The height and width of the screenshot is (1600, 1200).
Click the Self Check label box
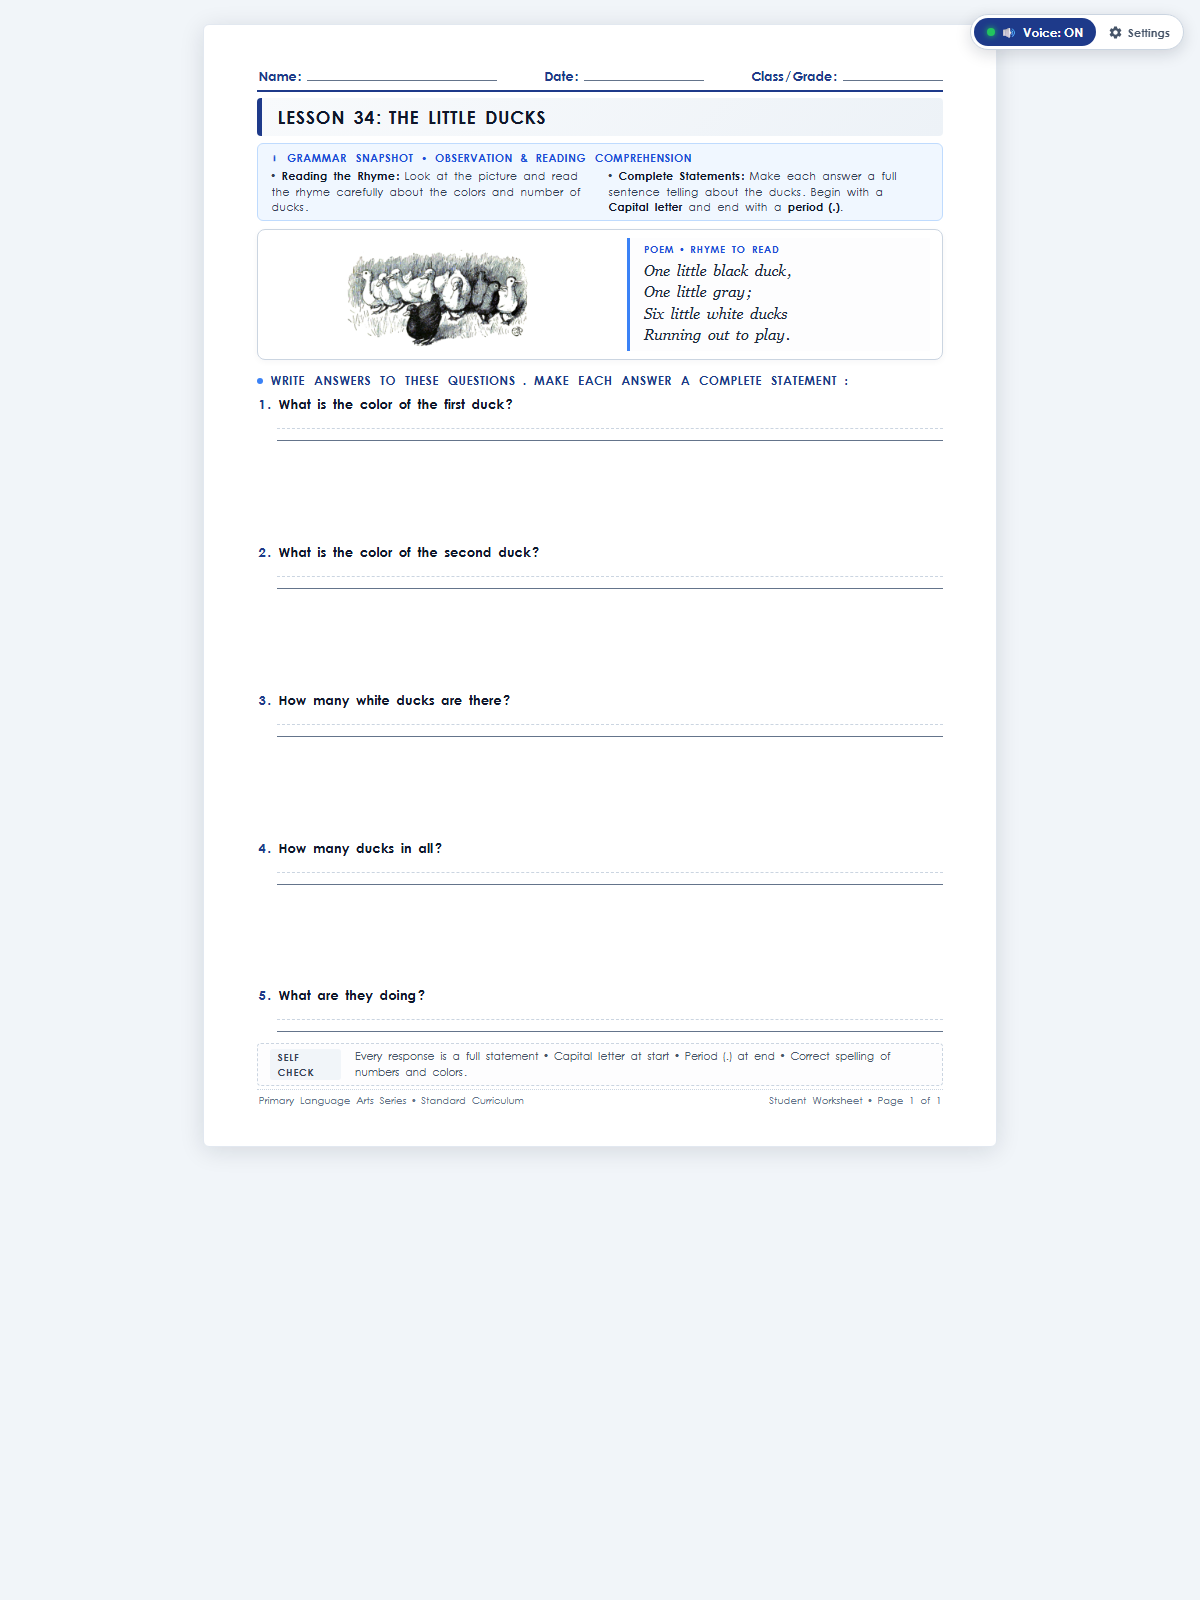pos(305,1065)
